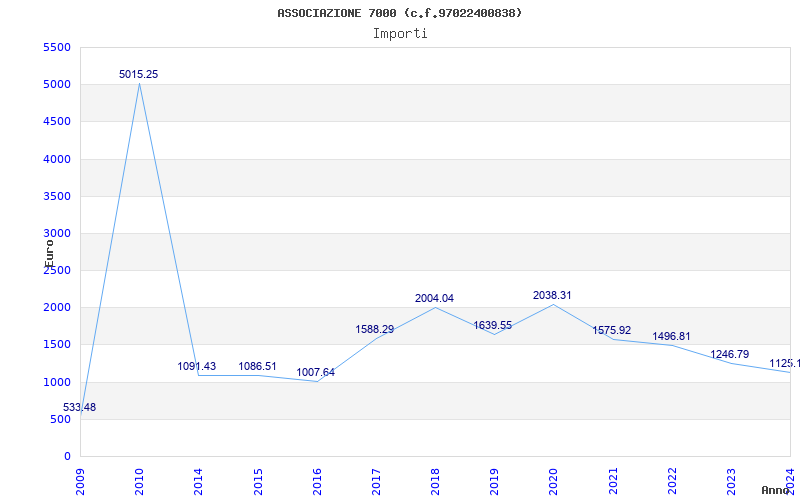Click the 1246.79 data label

(730, 355)
